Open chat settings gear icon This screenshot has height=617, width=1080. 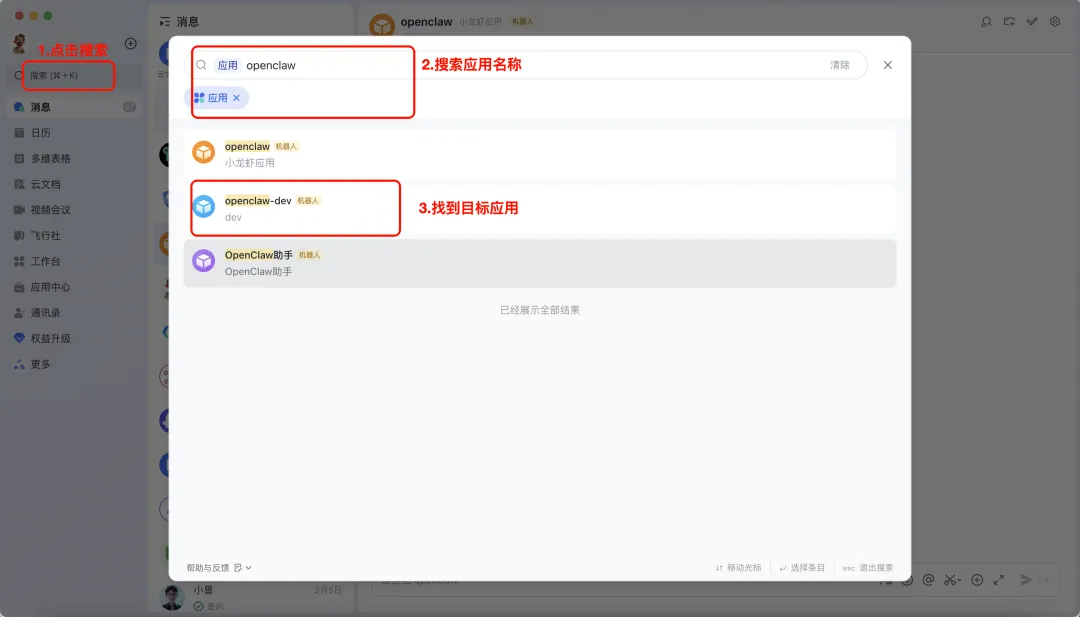[x=1055, y=22]
